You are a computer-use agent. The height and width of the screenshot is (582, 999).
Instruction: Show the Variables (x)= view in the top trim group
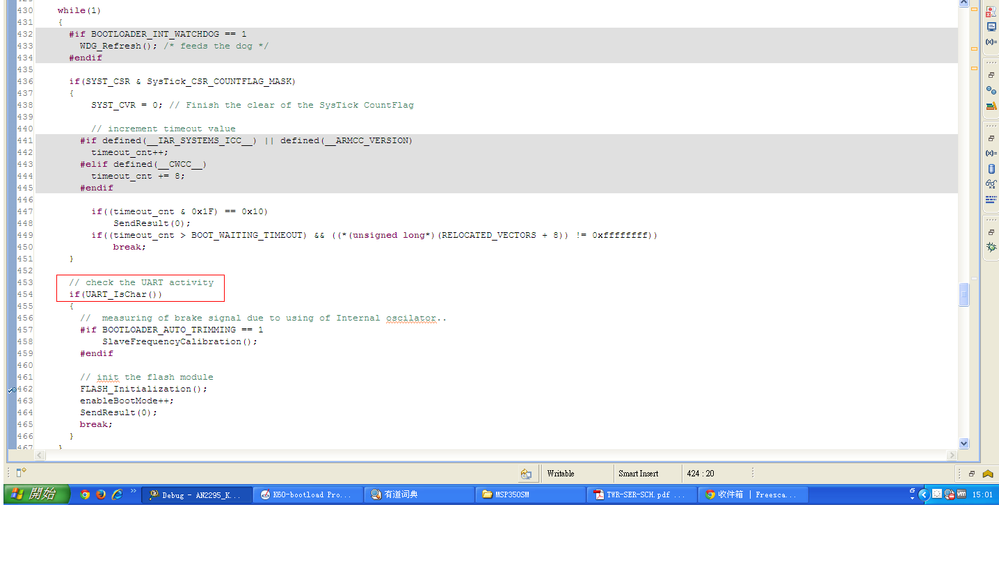(x=991, y=42)
